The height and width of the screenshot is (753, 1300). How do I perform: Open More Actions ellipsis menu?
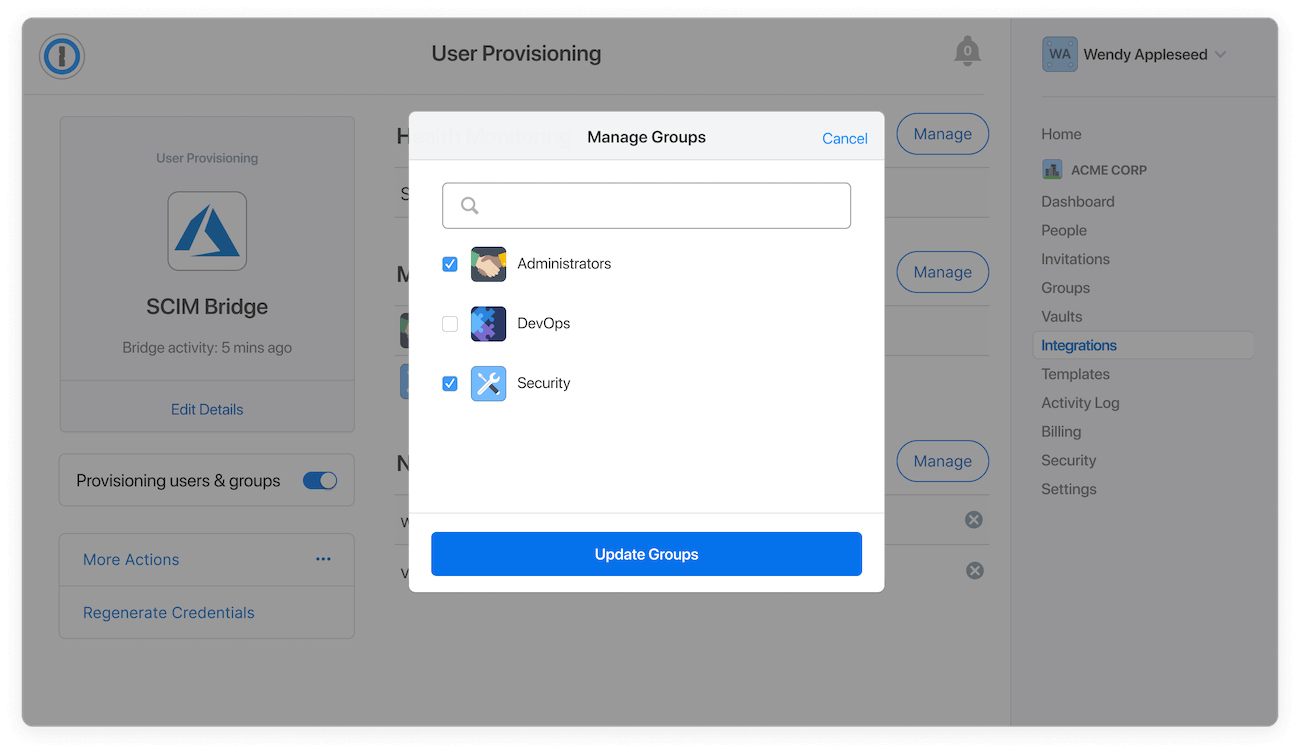323,559
